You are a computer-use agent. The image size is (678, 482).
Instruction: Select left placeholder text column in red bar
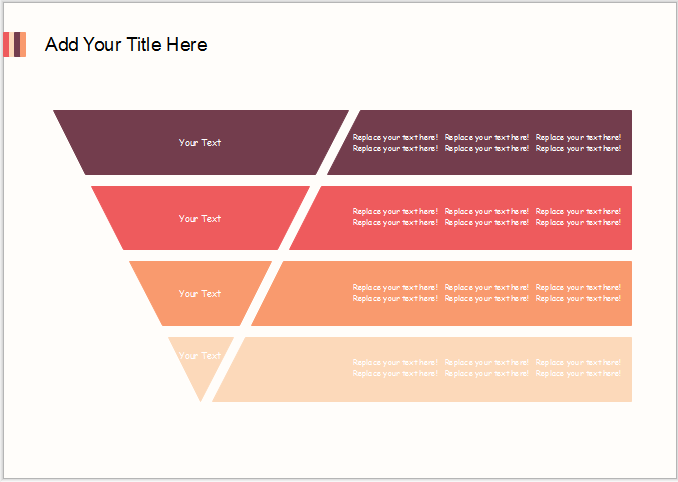tap(395, 217)
